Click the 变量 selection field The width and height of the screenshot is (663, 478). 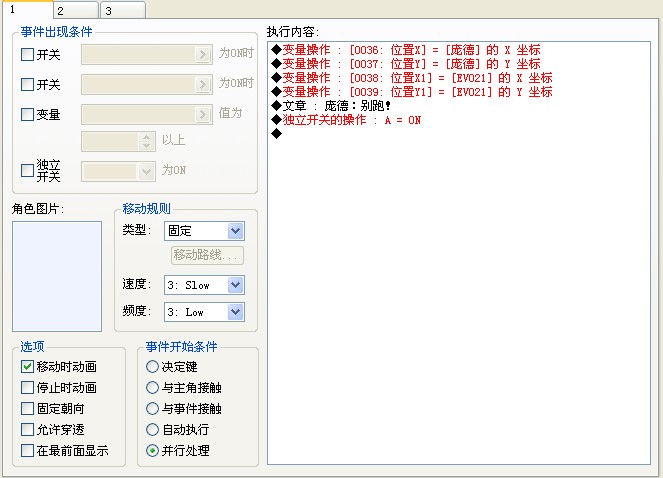(x=147, y=115)
